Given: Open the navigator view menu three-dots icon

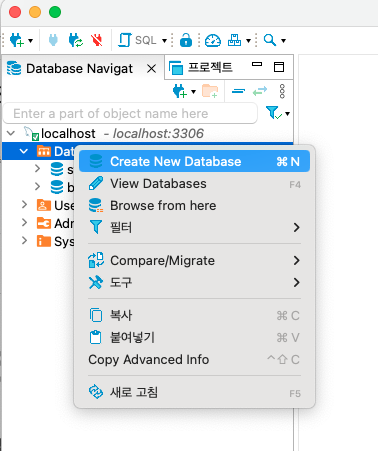Looking at the screenshot, I should pyautogui.click(x=282, y=91).
